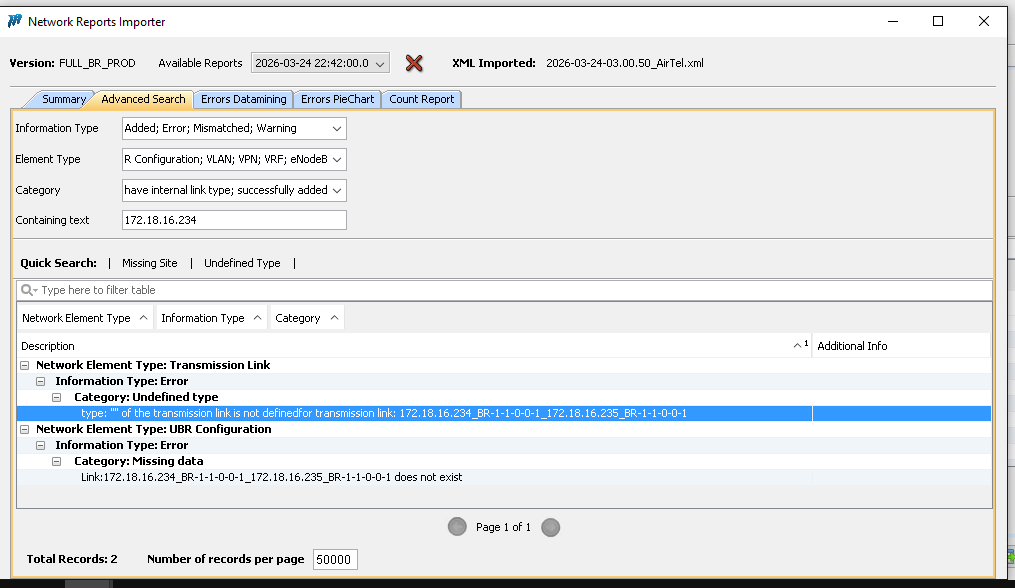
Task: Collapse the Category: Missing data node
Action: point(62,462)
